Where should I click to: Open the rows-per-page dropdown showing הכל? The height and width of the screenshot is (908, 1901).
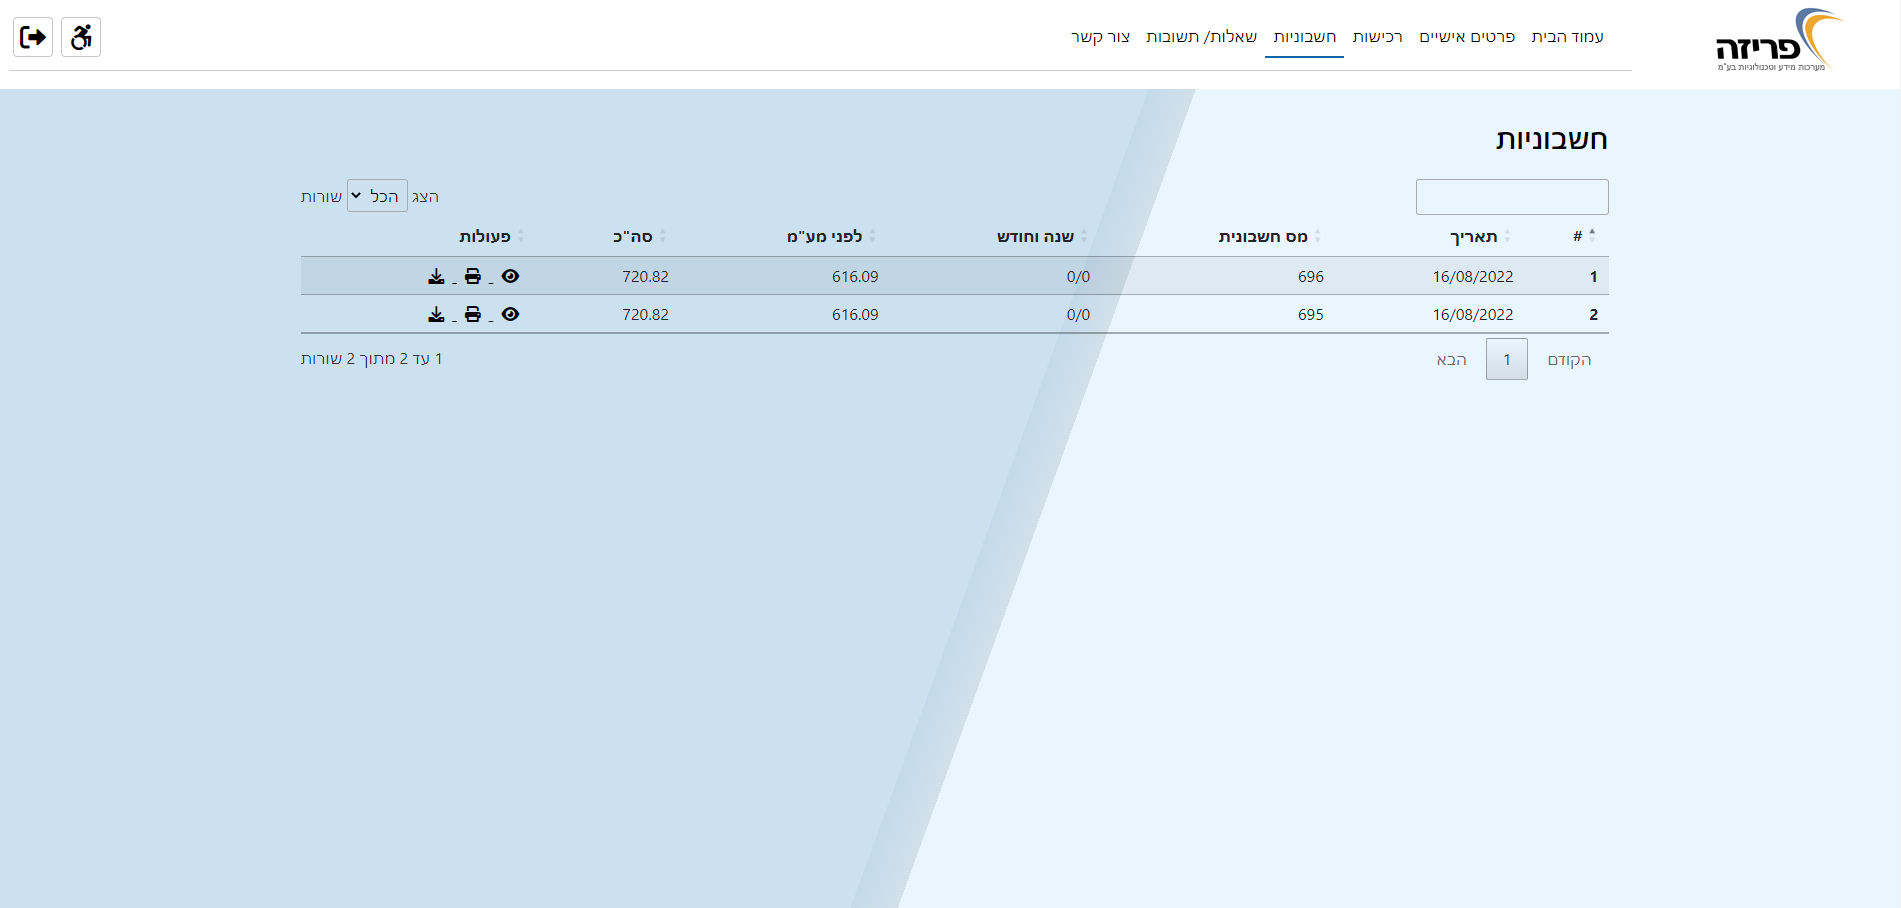pos(377,196)
